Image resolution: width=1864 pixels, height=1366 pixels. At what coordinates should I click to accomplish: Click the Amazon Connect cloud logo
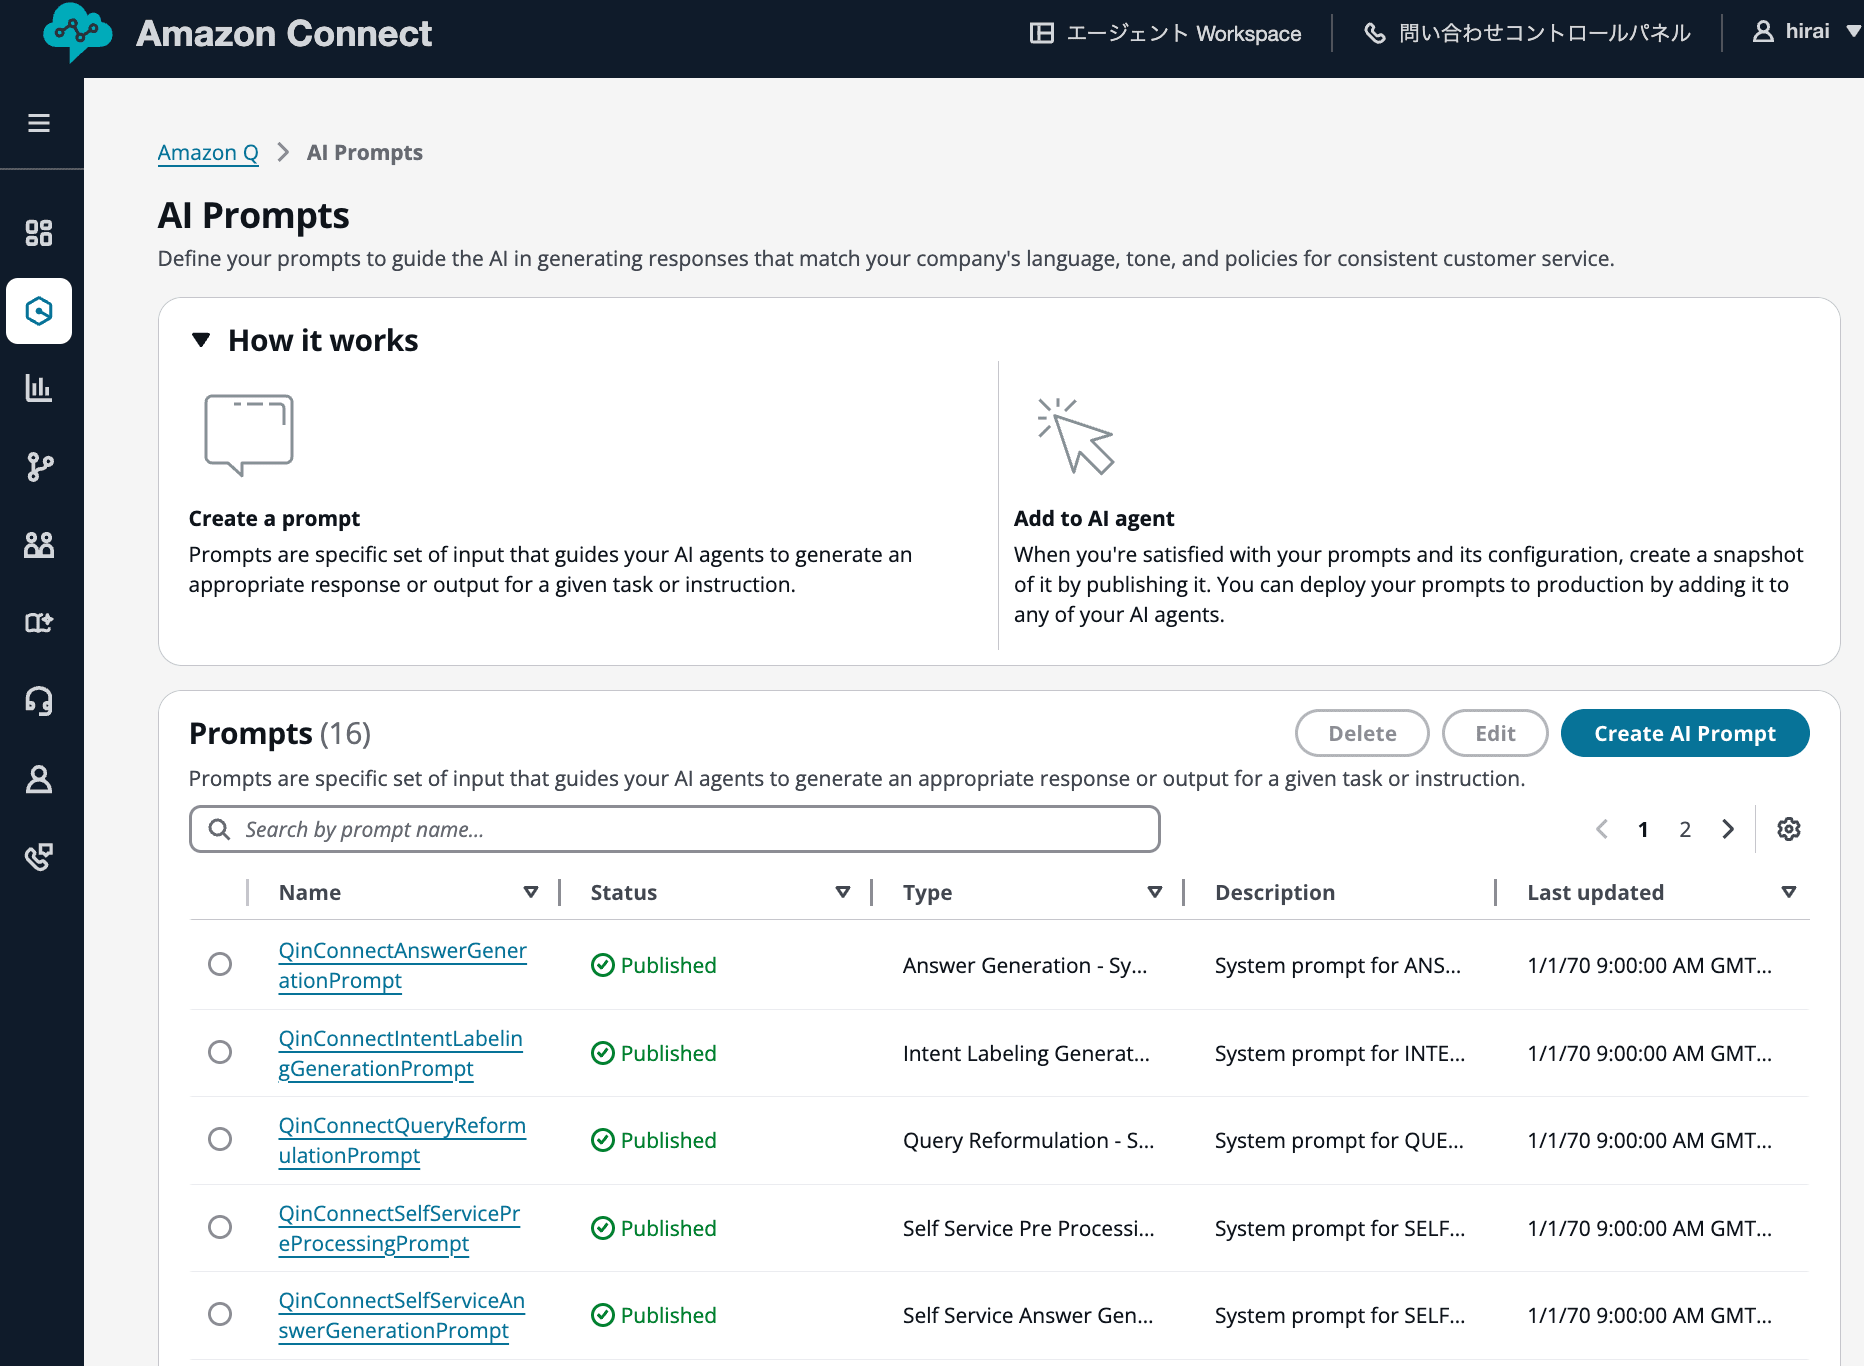[77, 33]
